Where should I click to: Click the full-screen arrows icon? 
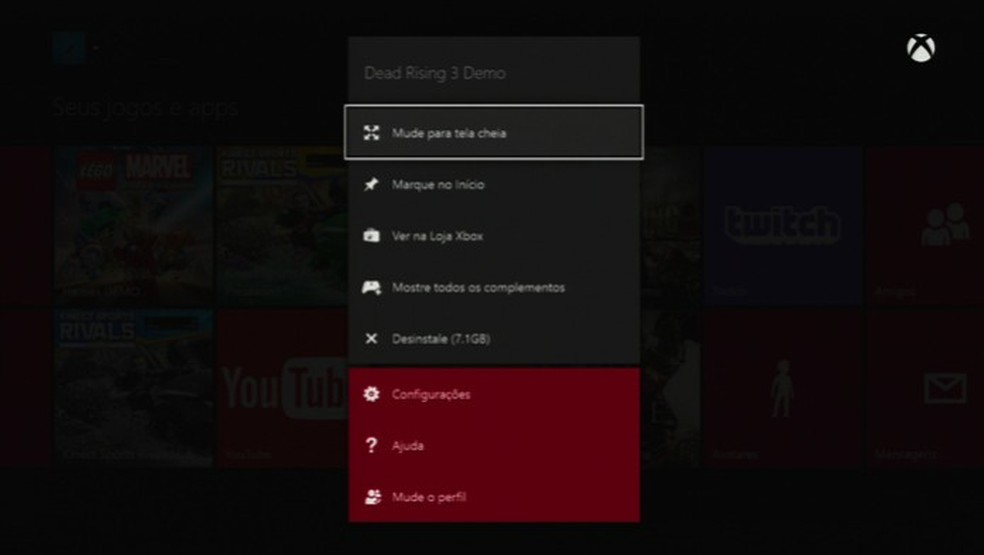point(371,133)
